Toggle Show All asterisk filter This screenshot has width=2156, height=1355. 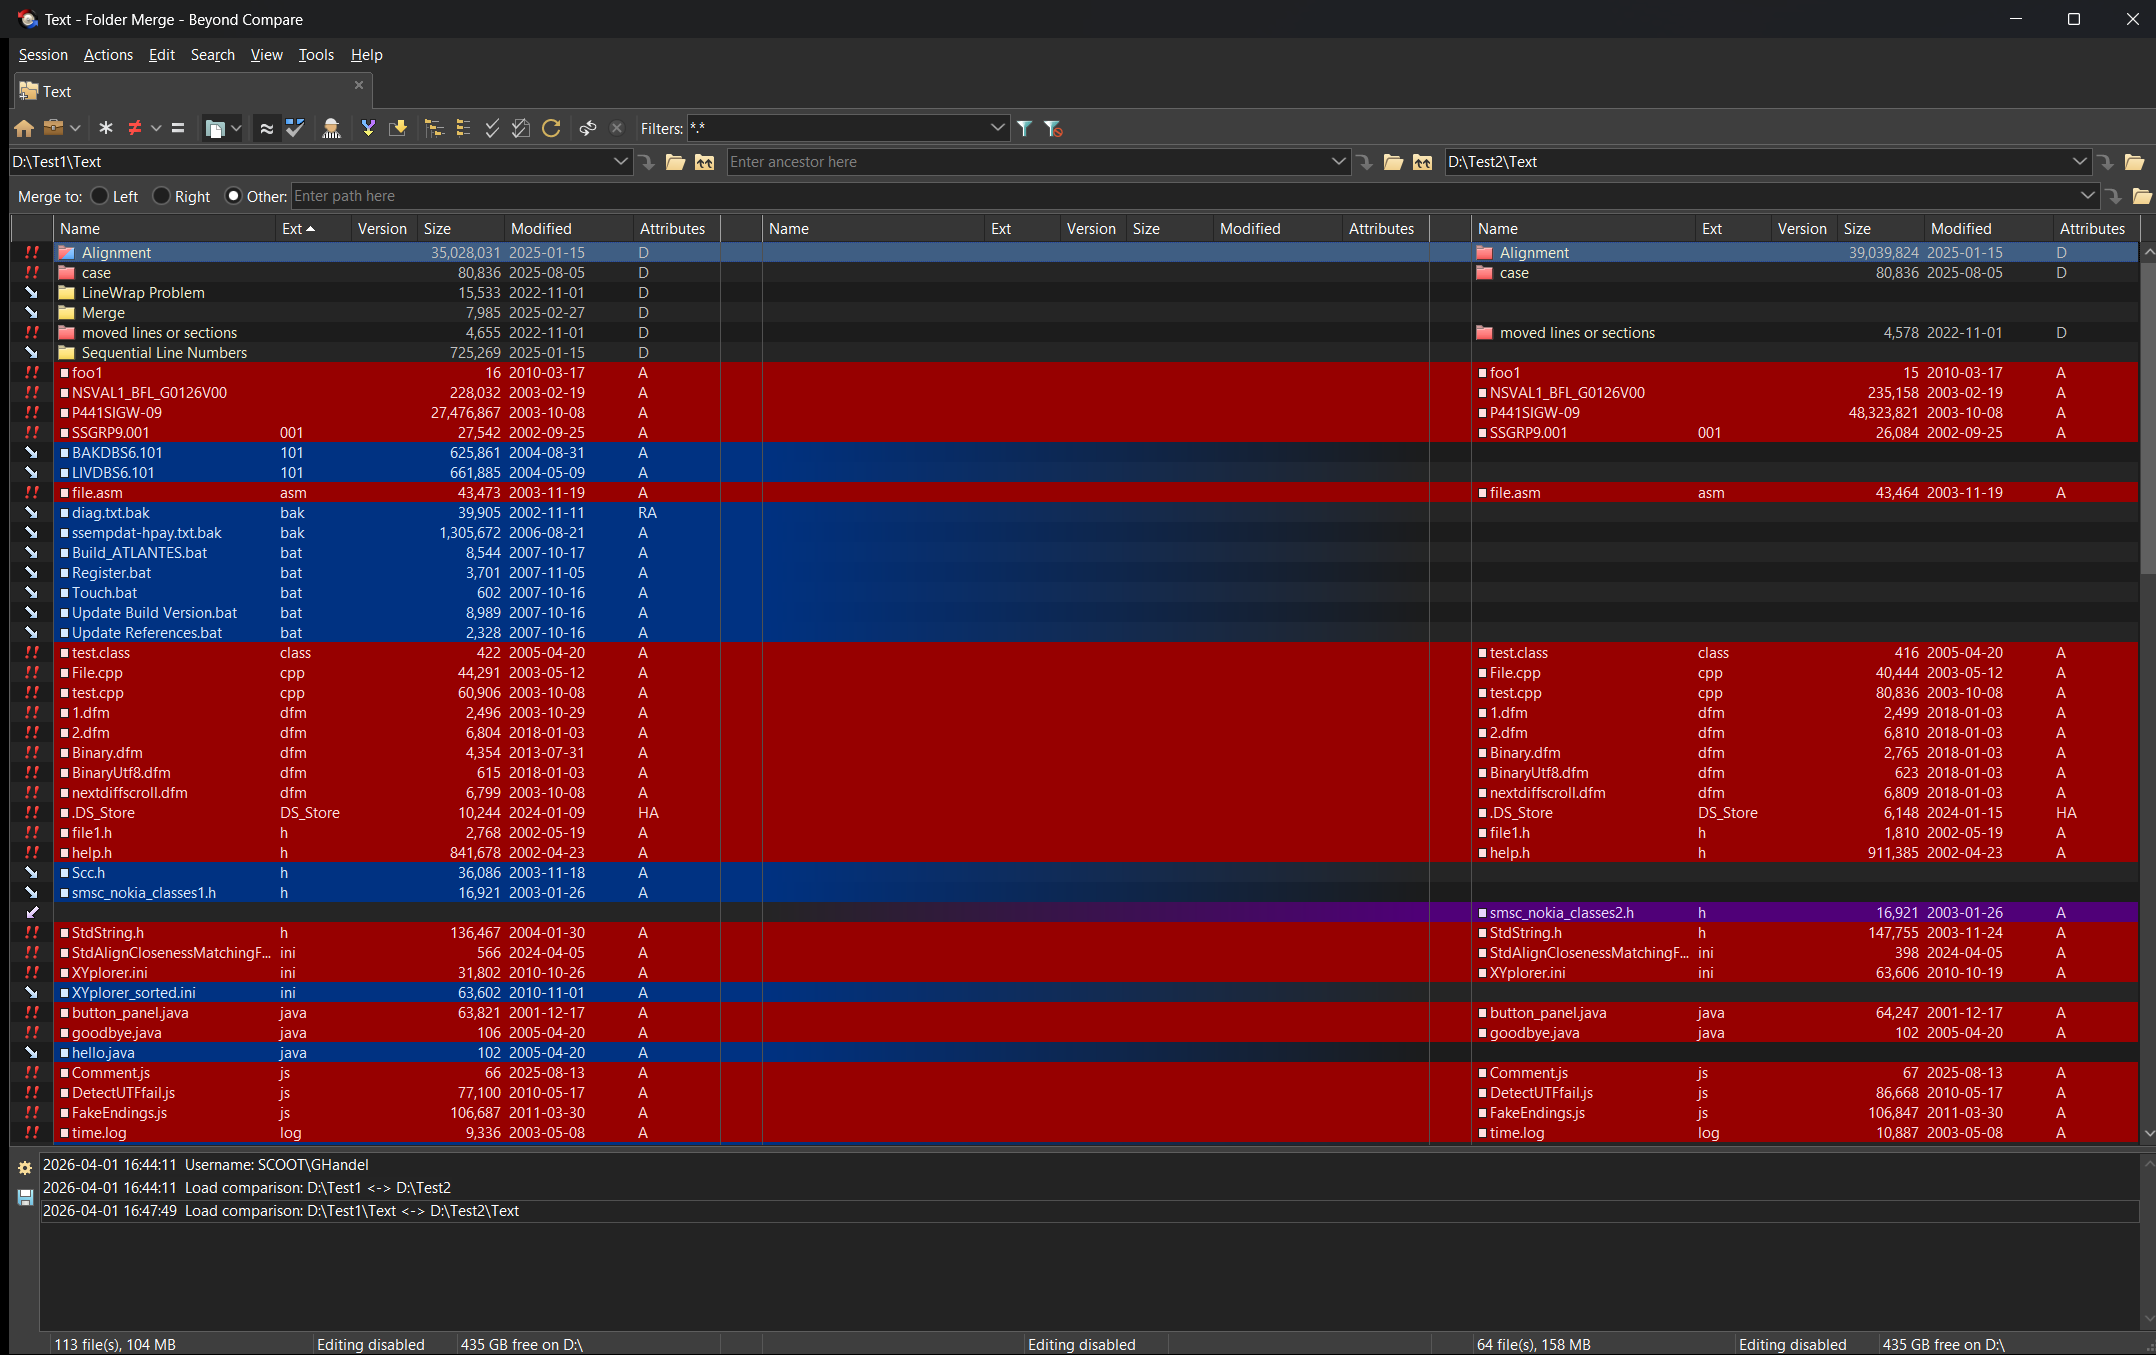click(x=106, y=128)
